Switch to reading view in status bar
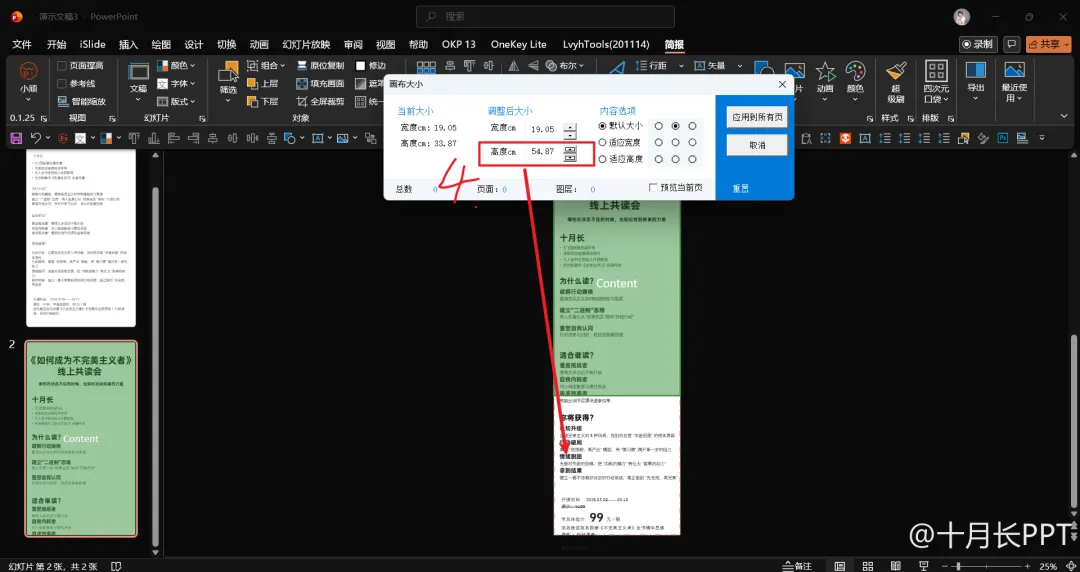 click(x=895, y=566)
